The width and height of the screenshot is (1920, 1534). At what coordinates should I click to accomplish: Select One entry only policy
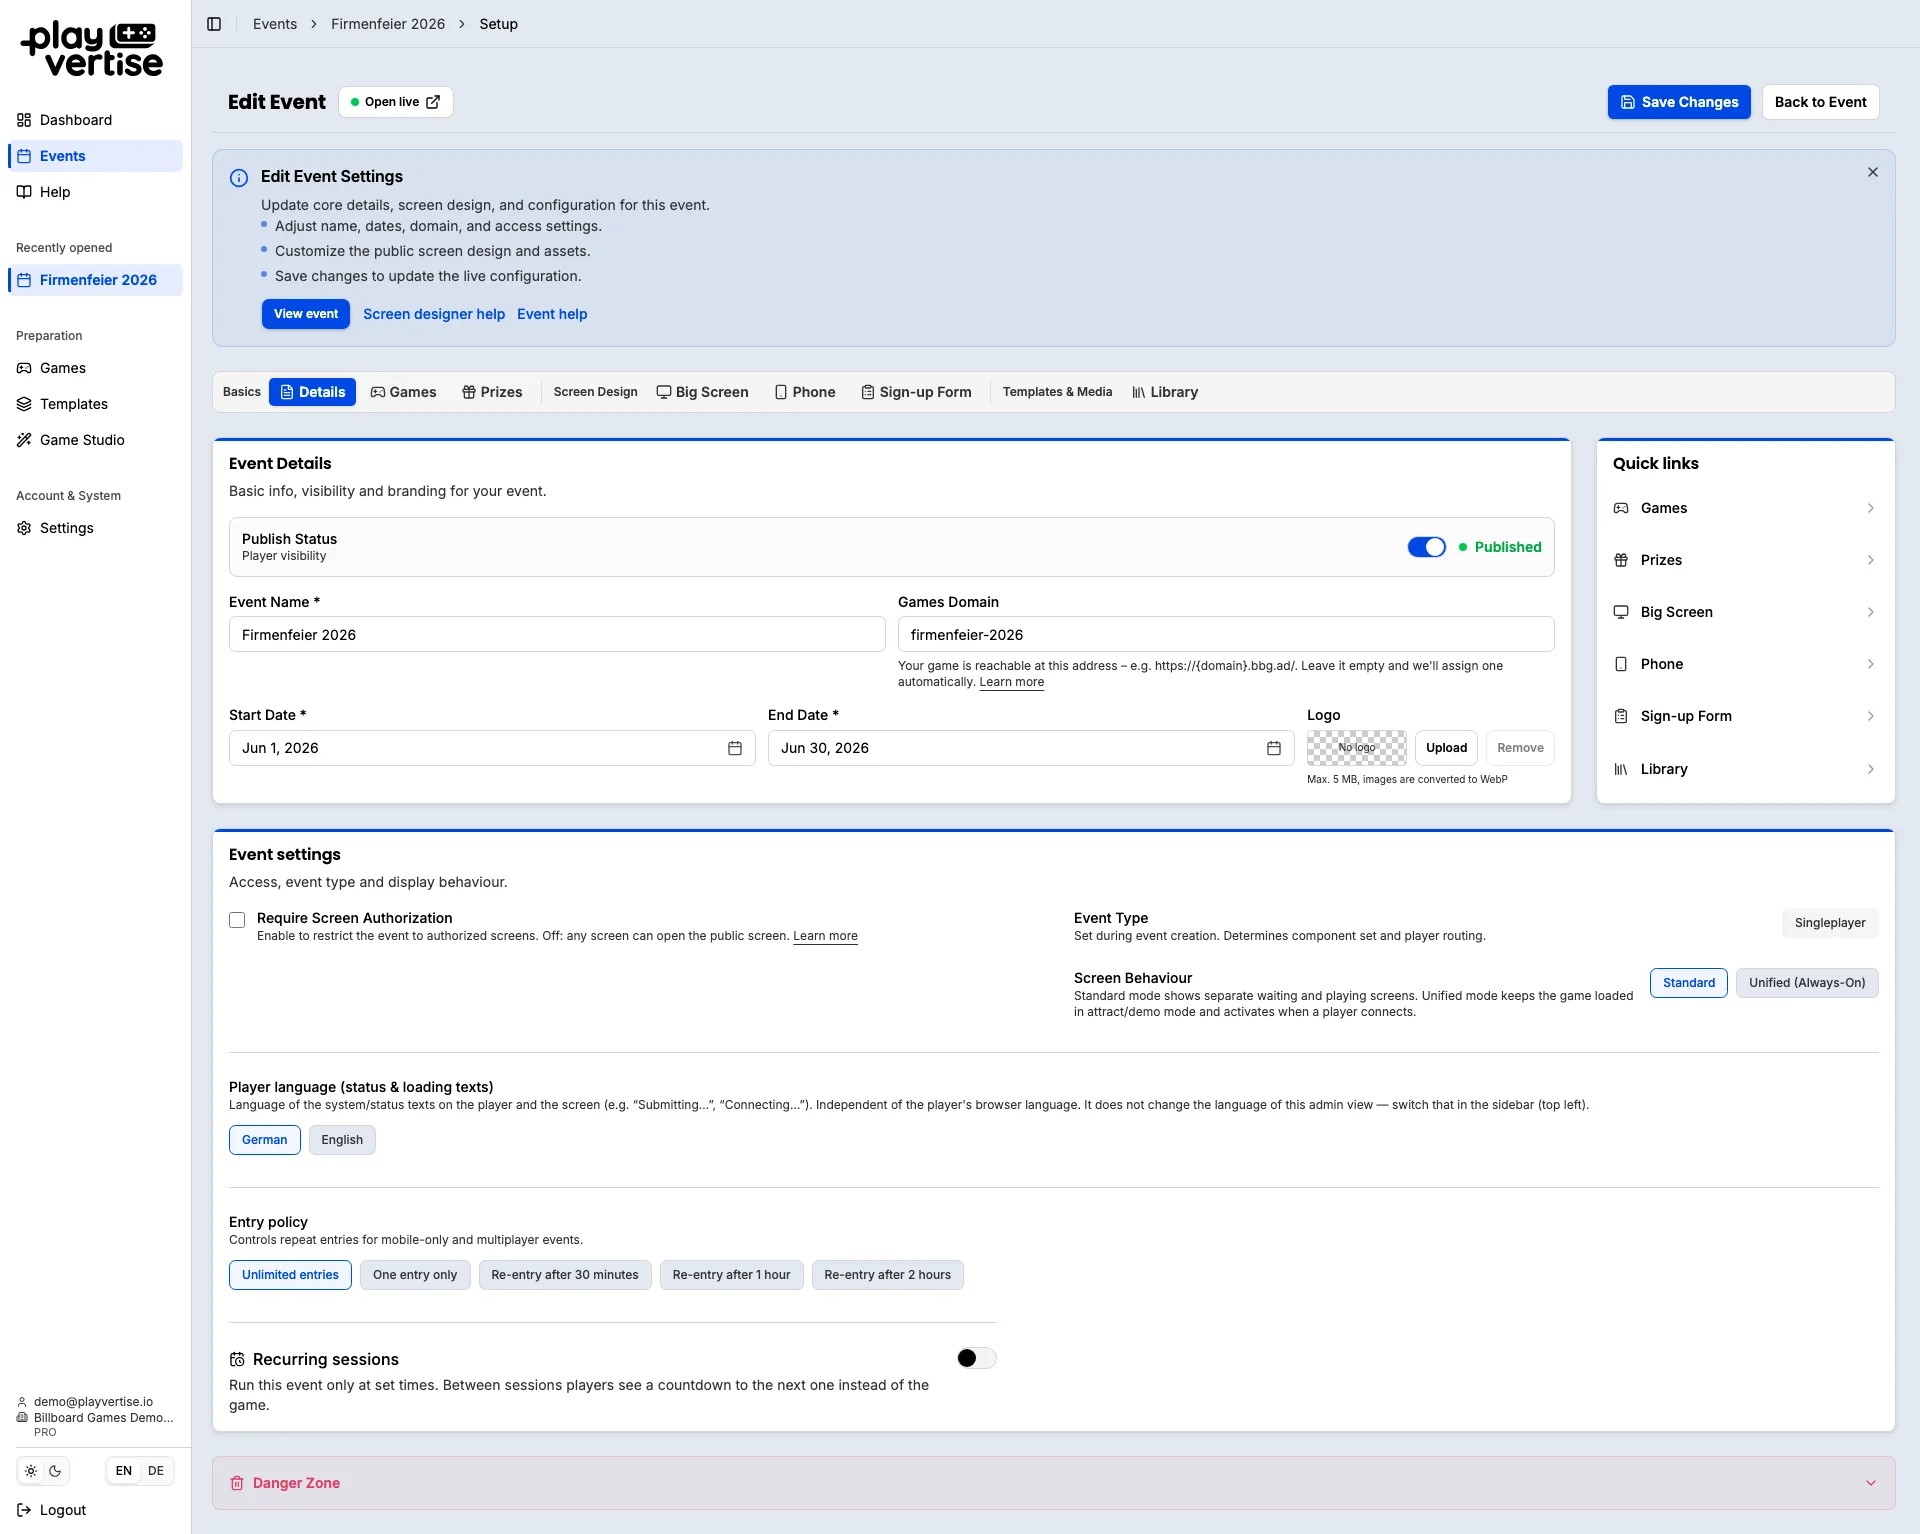coord(415,1275)
